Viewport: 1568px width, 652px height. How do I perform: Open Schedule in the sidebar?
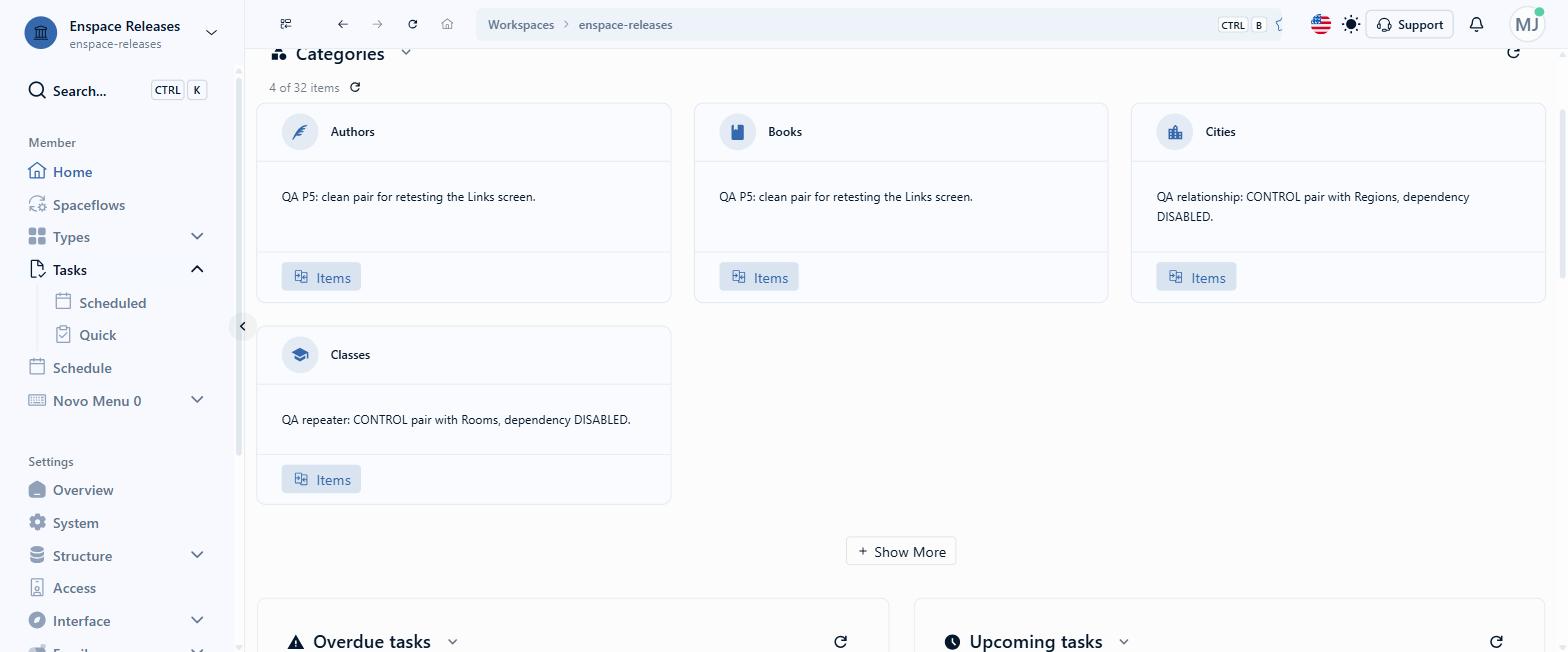(x=70, y=368)
